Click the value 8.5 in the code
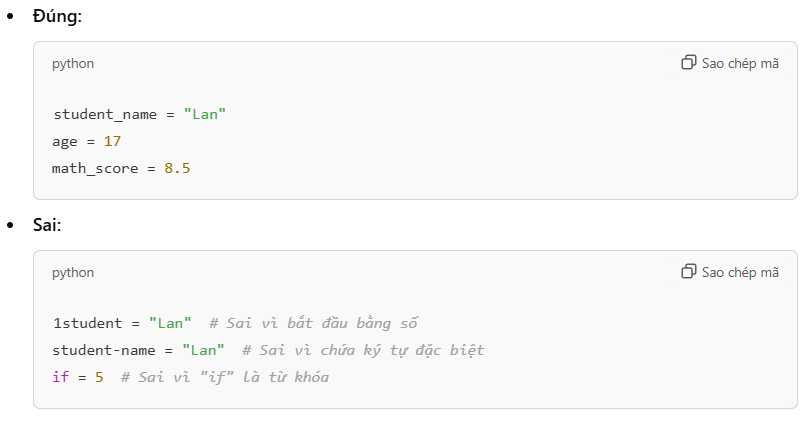Image resolution: width=806 pixels, height=422 pixels. (177, 169)
